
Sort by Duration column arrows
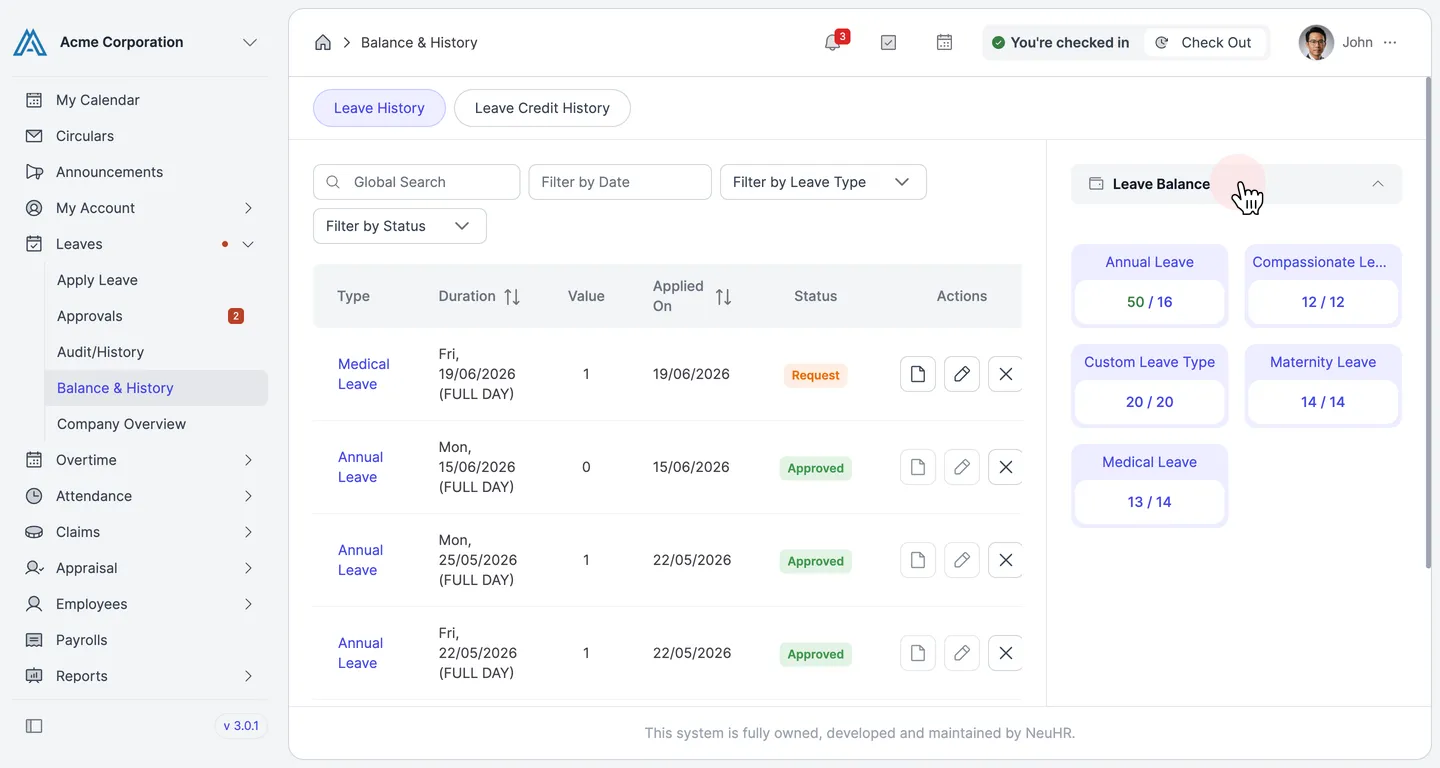click(x=512, y=296)
